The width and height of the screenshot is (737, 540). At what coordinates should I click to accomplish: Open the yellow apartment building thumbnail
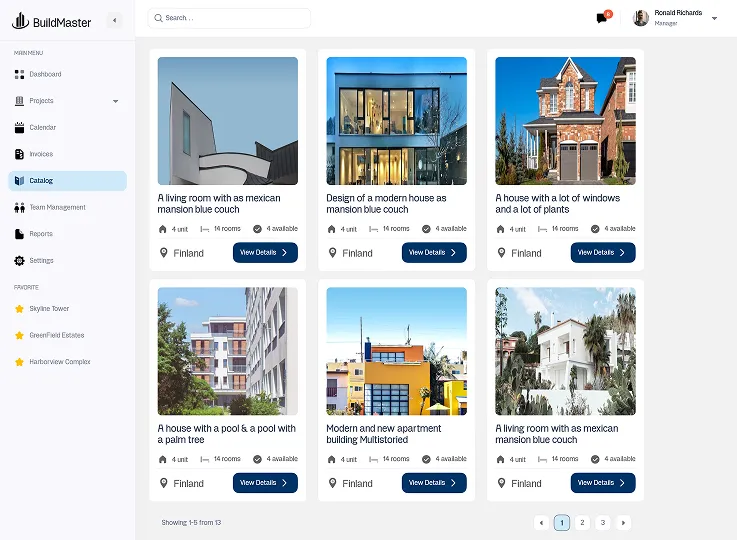397,351
